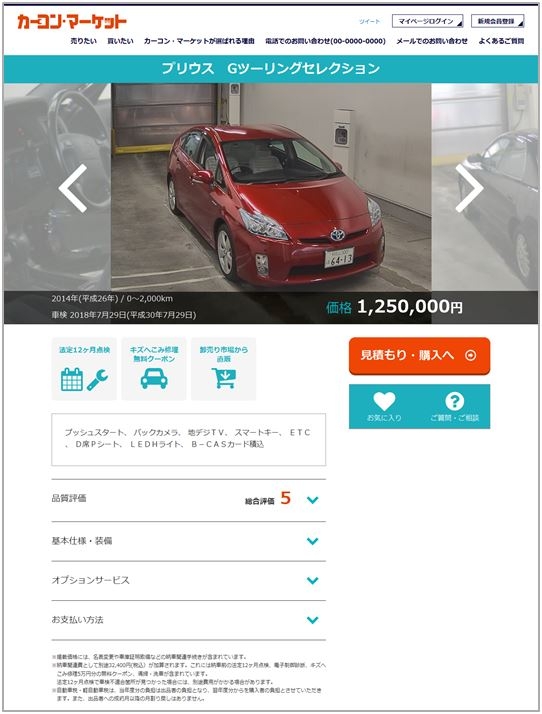Viewport: 542px width, 714px height.
Task: Expand the オプションサービス section
Action: click(189, 581)
